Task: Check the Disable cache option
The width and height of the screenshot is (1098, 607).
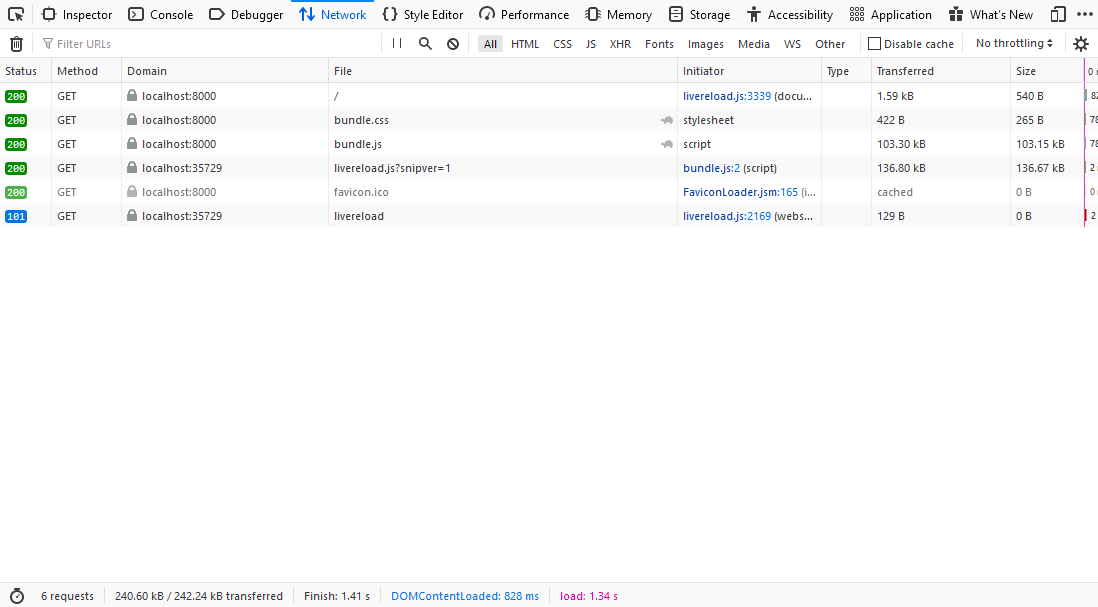Action: tap(873, 43)
